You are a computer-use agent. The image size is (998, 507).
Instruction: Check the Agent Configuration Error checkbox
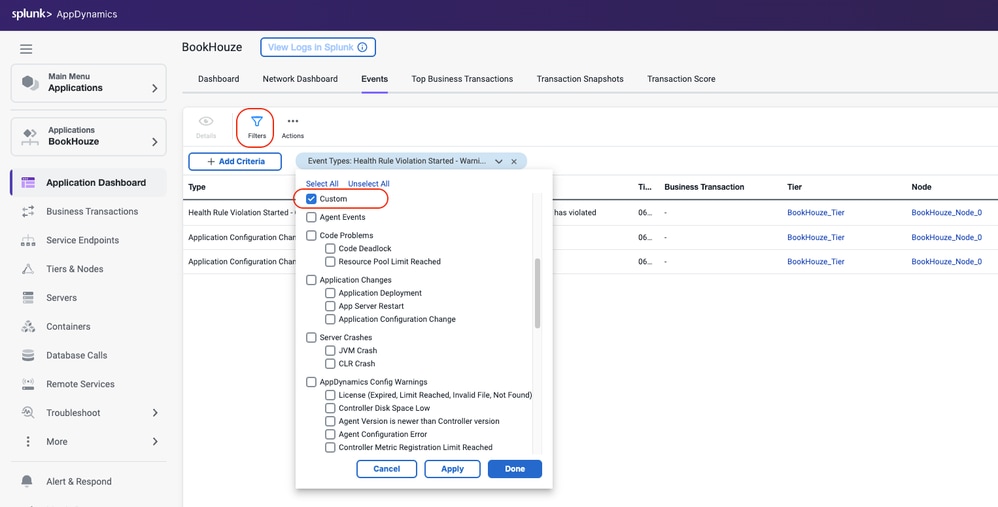point(330,434)
